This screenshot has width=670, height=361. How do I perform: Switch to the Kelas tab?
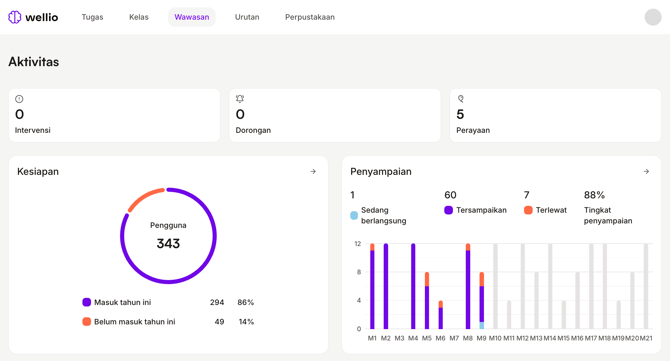coord(139,17)
